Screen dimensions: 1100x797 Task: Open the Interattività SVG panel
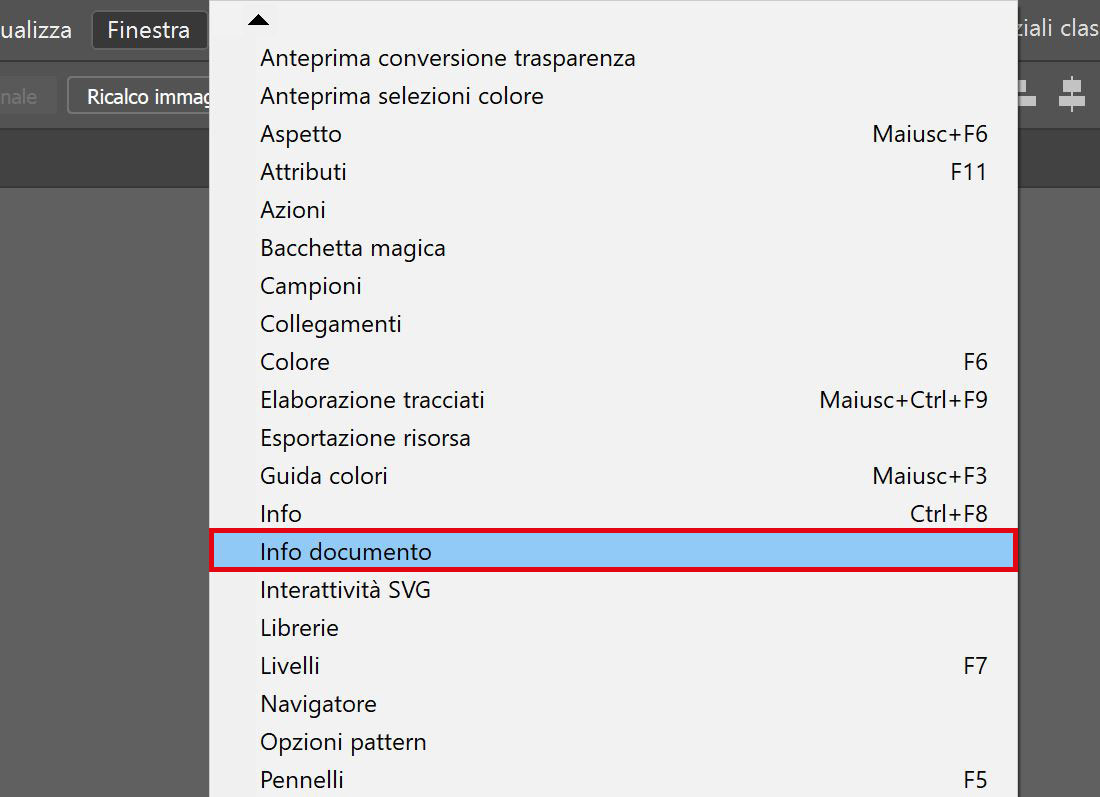click(345, 590)
